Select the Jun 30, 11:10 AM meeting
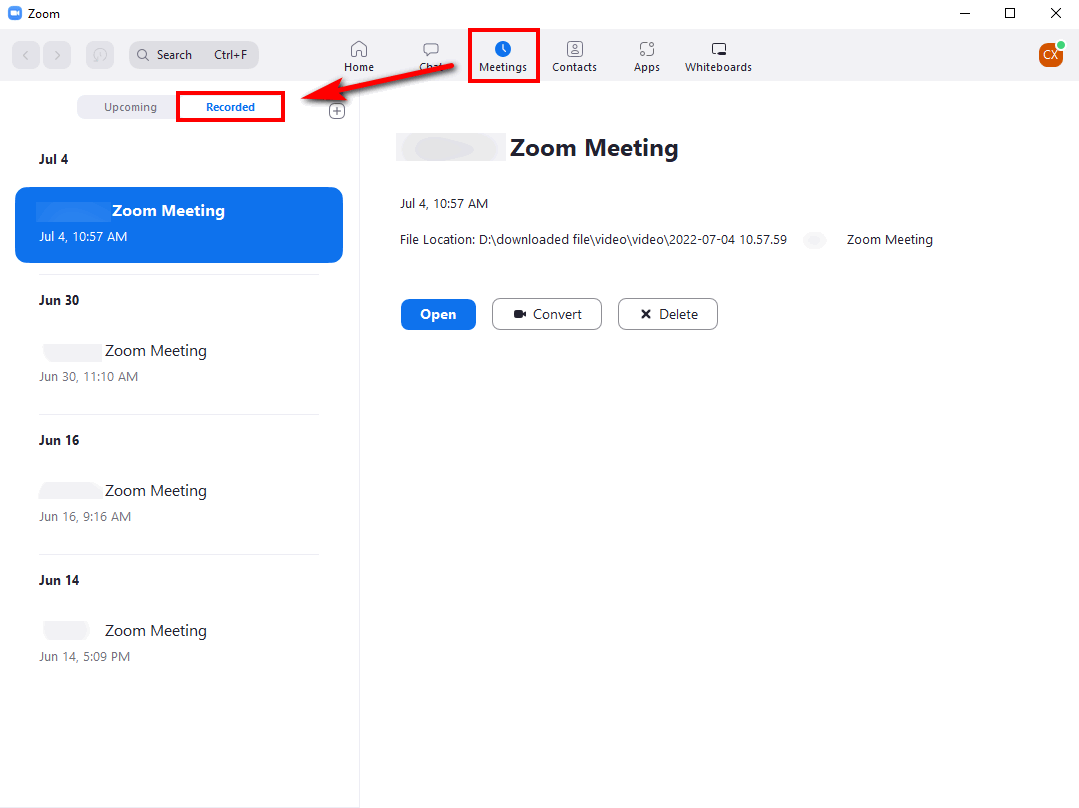 [179, 363]
